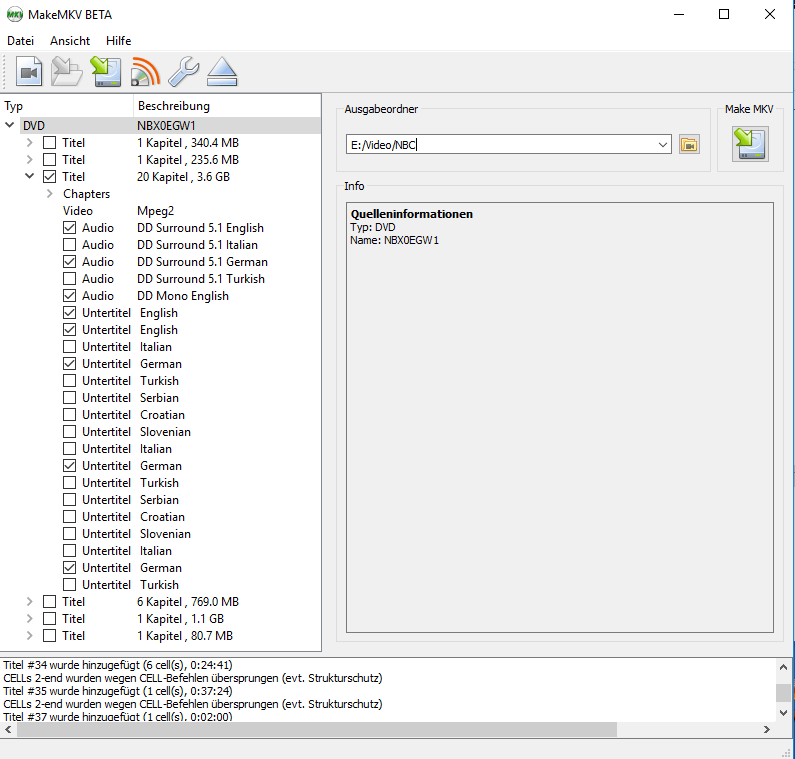Uncheck the 20 Kapitel 3.6 GB title

click(49, 177)
